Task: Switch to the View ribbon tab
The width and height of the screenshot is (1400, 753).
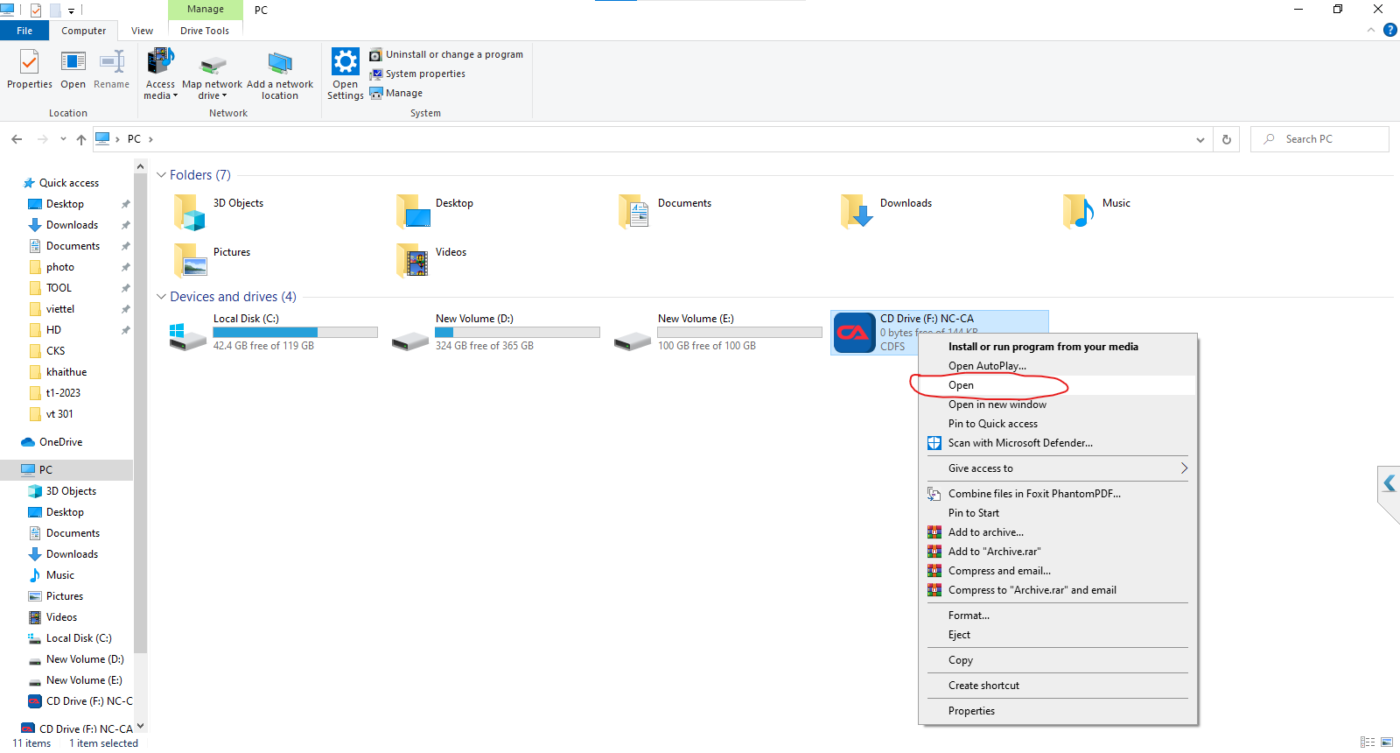Action: pyautogui.click(x=142, y=31)
